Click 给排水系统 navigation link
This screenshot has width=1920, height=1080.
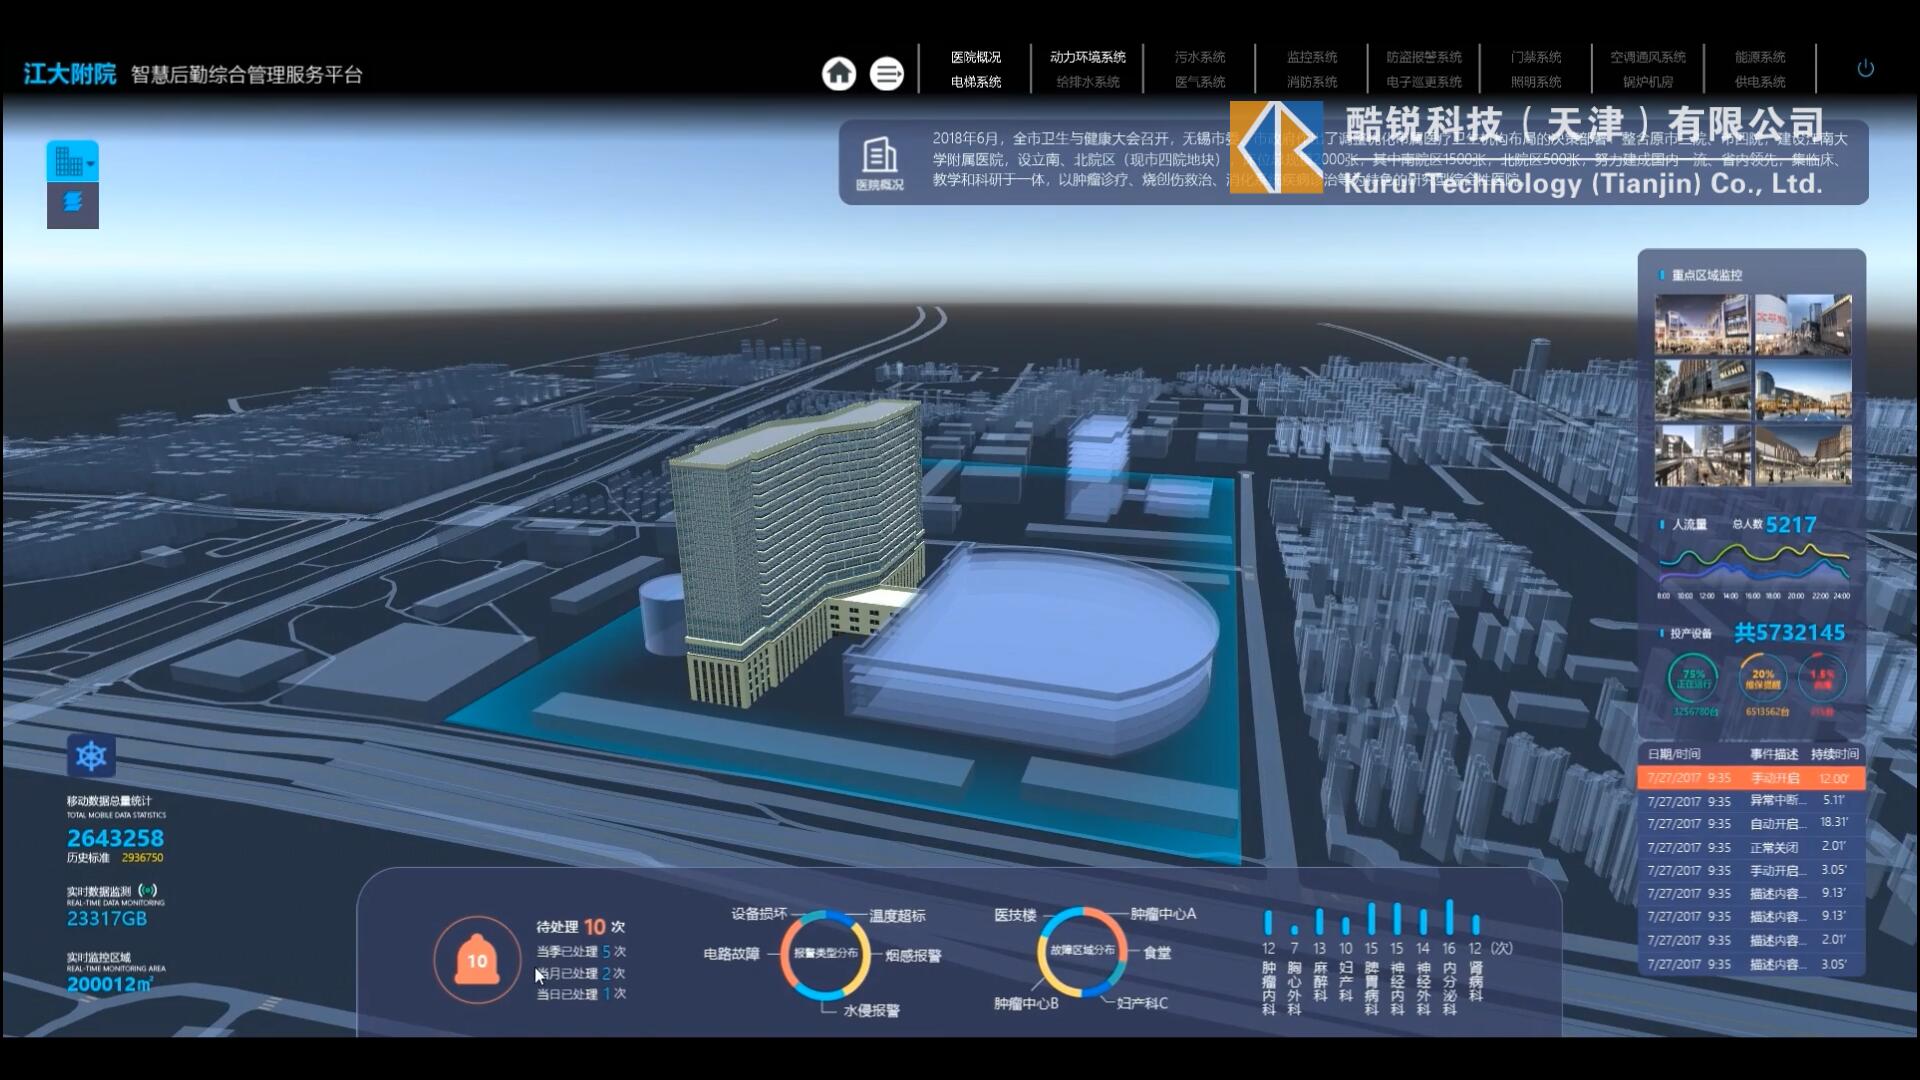1087,82
